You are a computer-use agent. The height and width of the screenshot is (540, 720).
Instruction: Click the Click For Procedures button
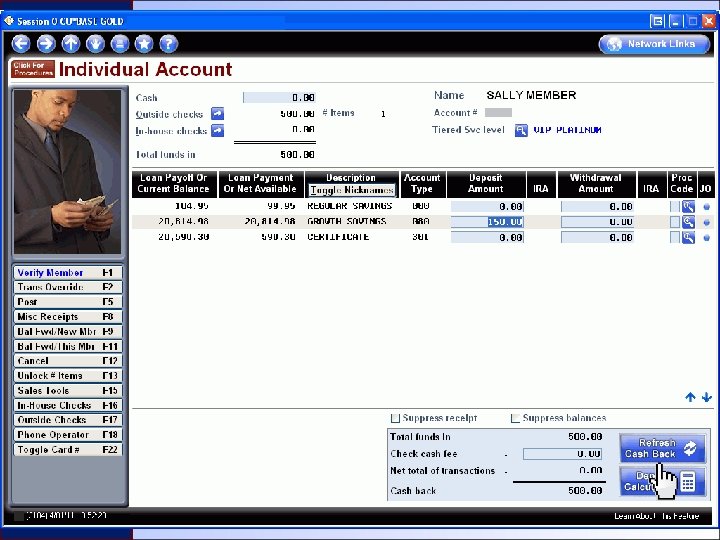tap(33, 69)
